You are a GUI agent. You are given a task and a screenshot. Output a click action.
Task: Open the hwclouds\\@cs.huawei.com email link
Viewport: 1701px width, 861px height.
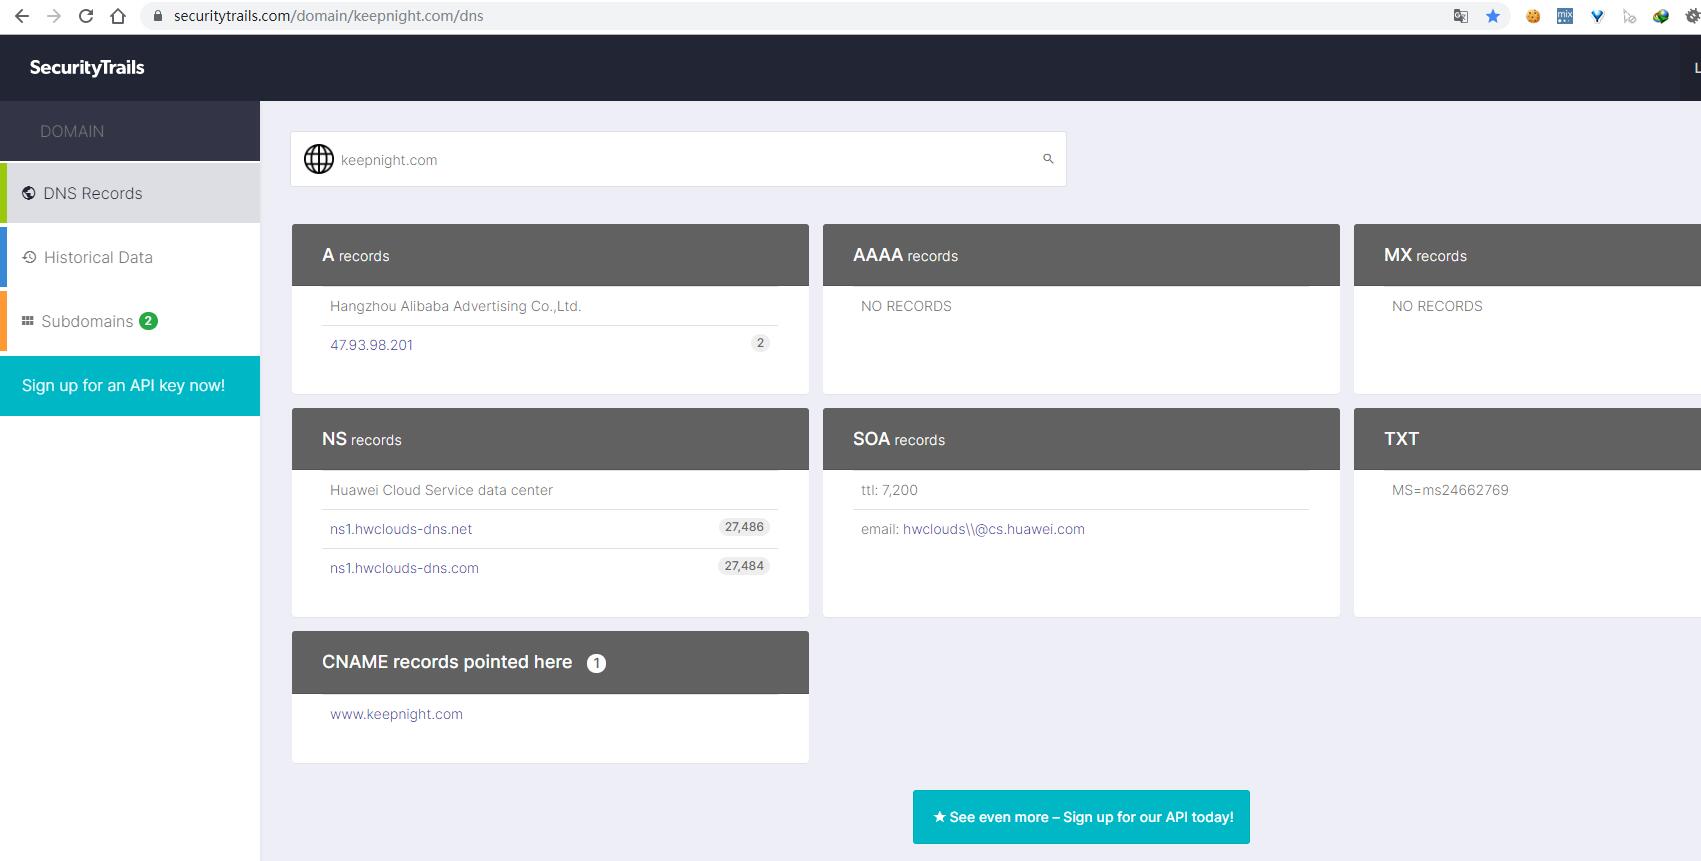(994, 529)
